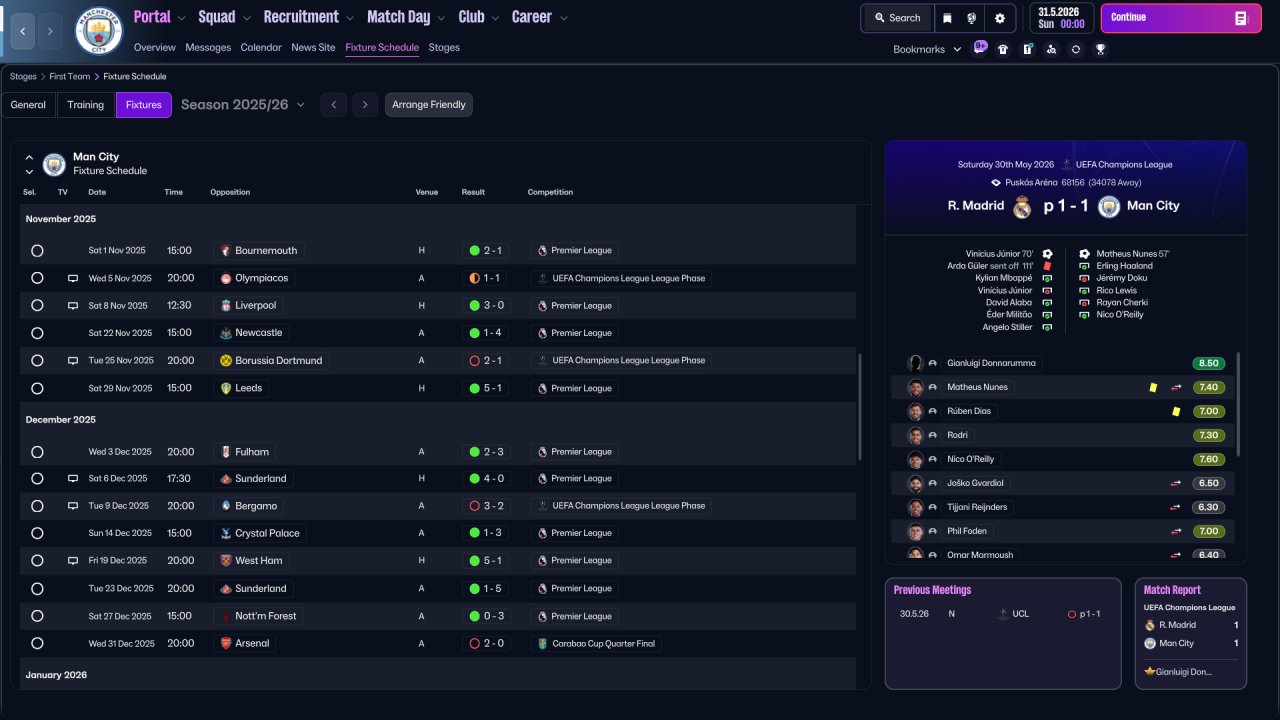
Task: Select the Bournemouth fixture radio button
Action: click(37, 251)
